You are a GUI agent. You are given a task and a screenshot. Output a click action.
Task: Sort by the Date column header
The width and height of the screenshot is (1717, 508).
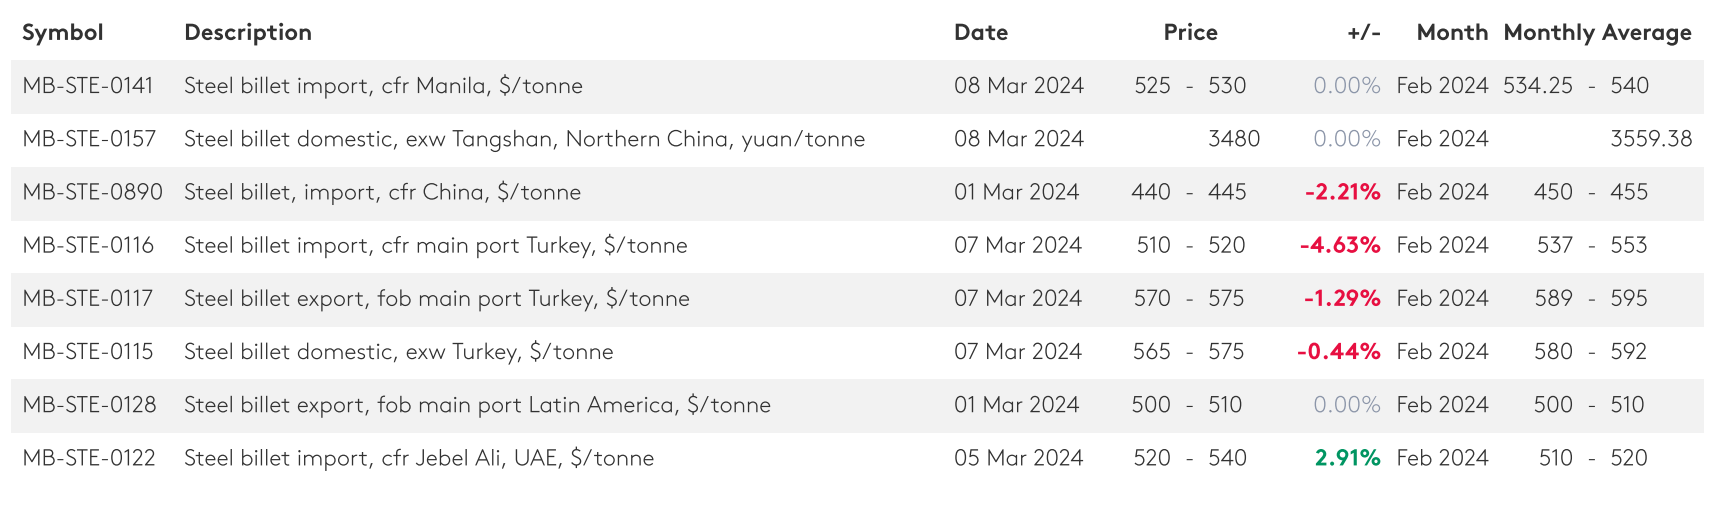click(980, 33)
